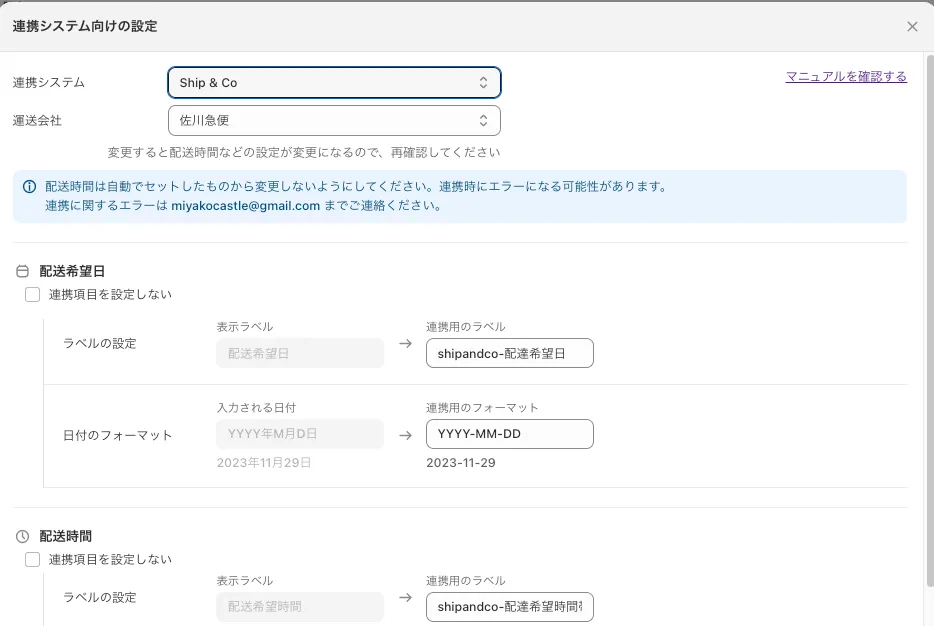Tick 連携項目を設定しない under 配送希望日

[x=33, y=294]
